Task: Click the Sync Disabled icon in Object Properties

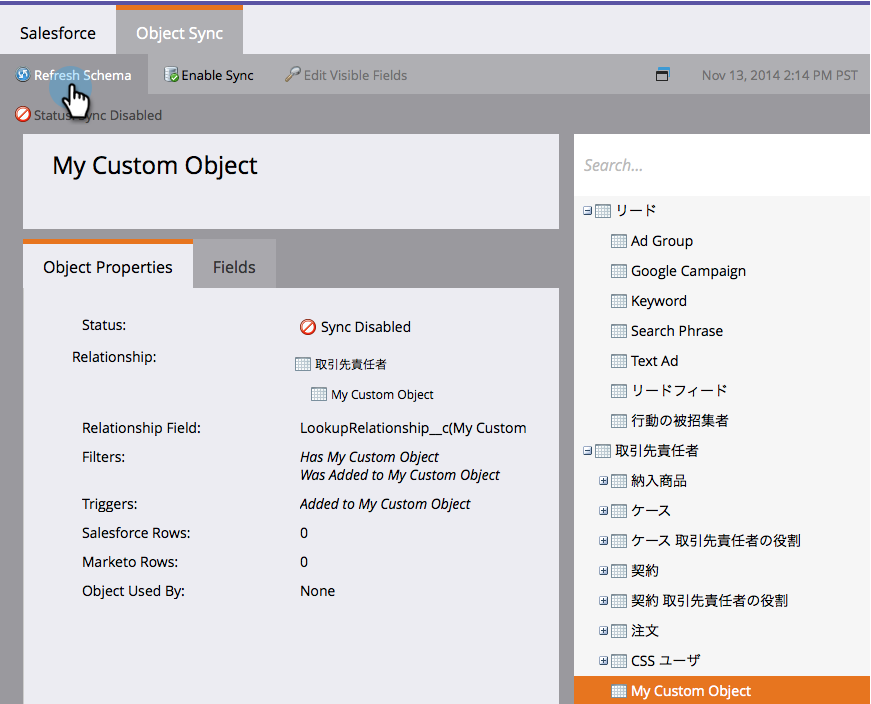Action: click(x=308, y=327)
